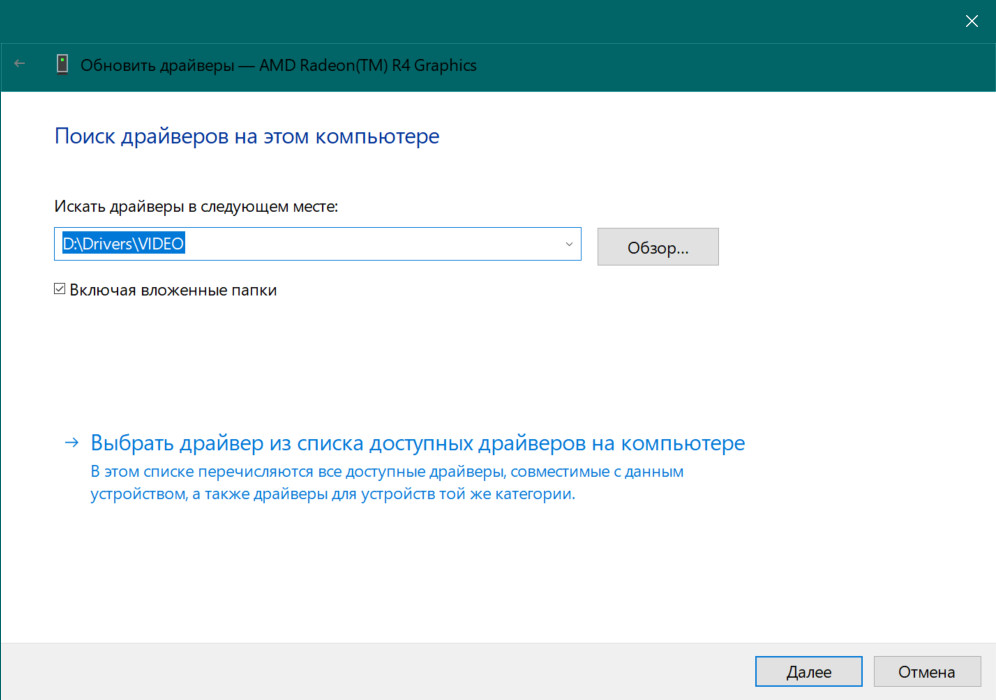Image resolution: width=996 pixels, height=700 pixels.
Task: Expand the driver location path dropdown
Action: click(x=569, y=244)
